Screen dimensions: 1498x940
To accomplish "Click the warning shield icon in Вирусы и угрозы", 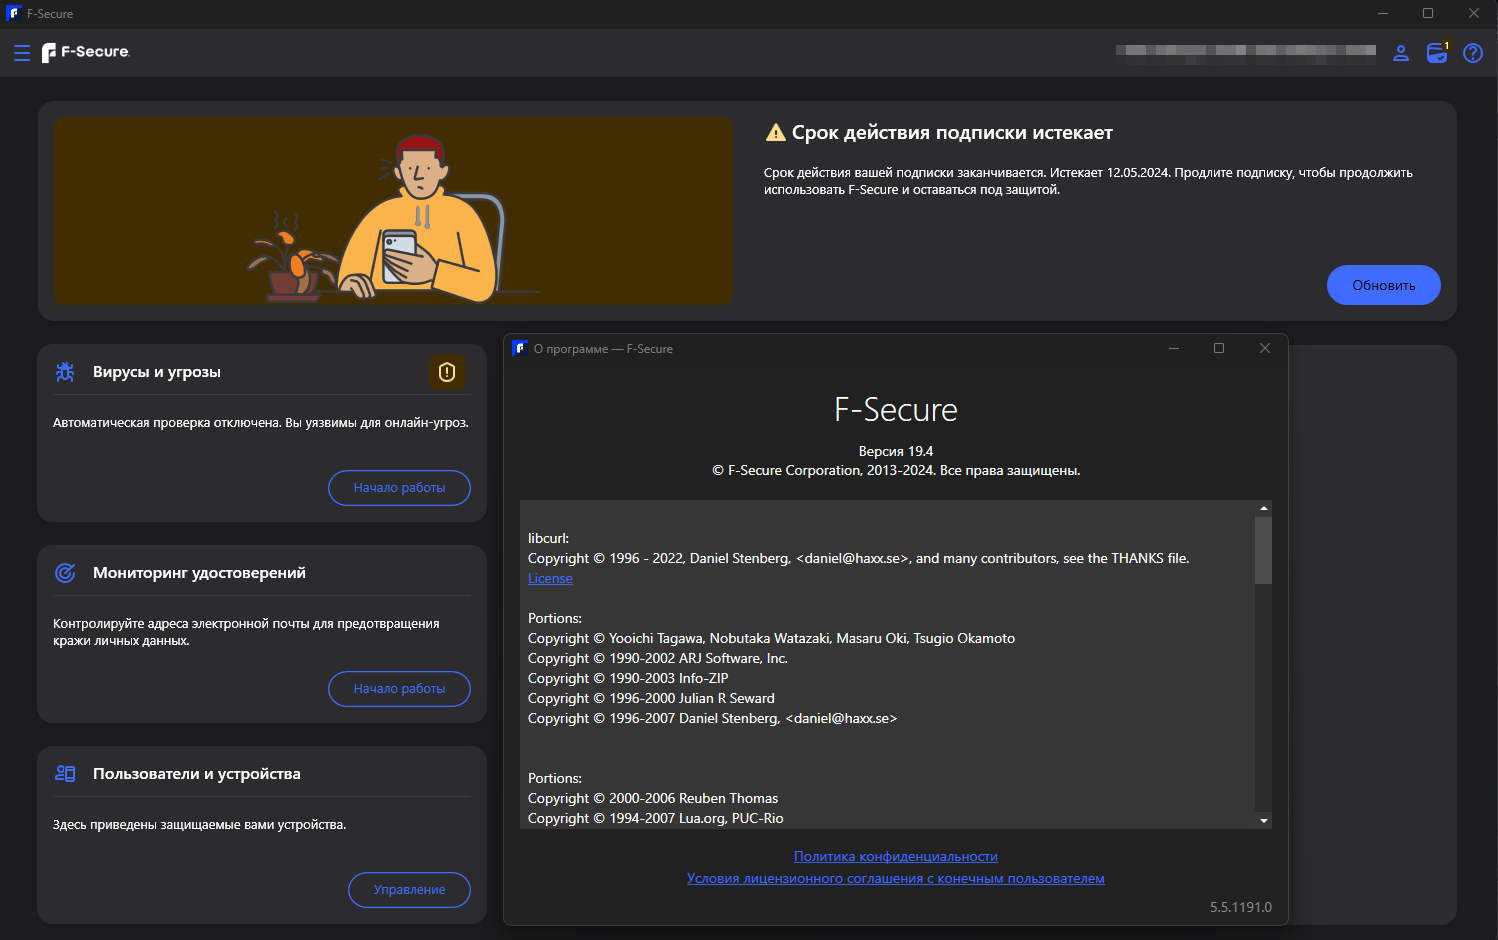I will coord(447,372).
